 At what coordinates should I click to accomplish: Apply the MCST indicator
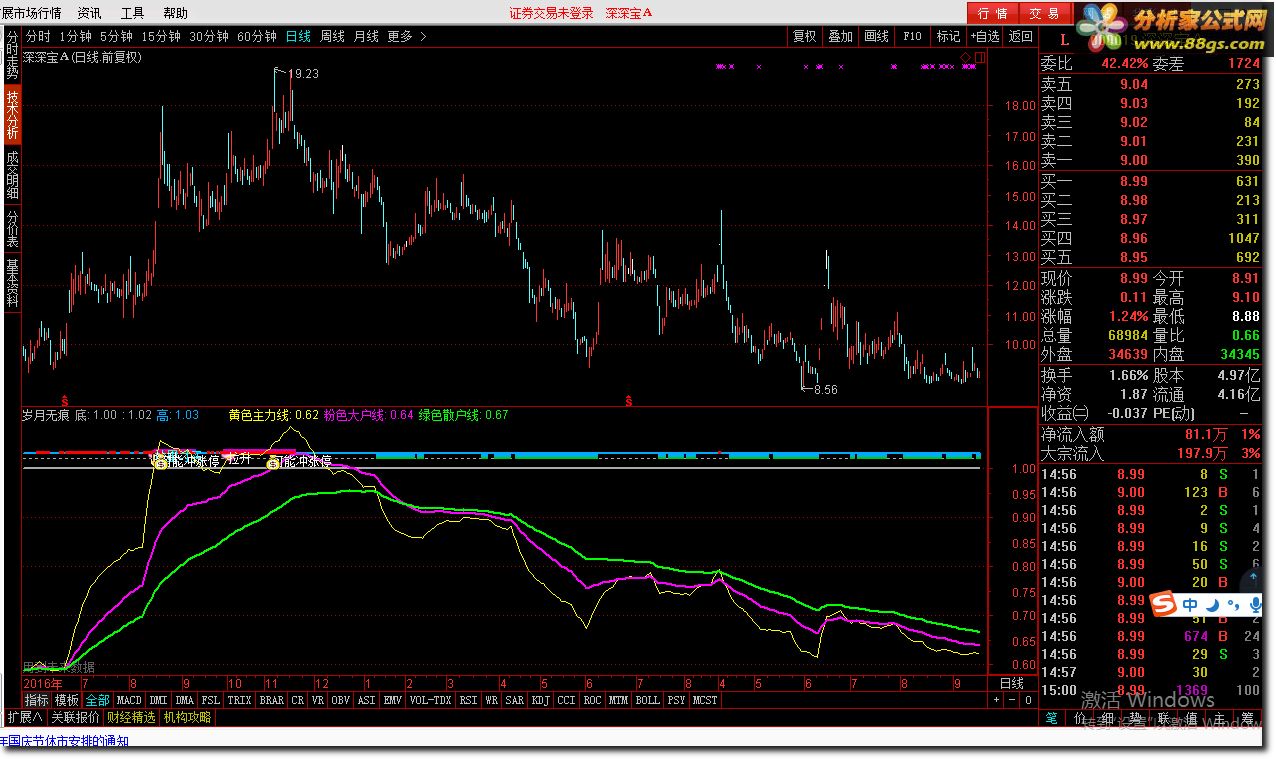[x=705, y=700]
